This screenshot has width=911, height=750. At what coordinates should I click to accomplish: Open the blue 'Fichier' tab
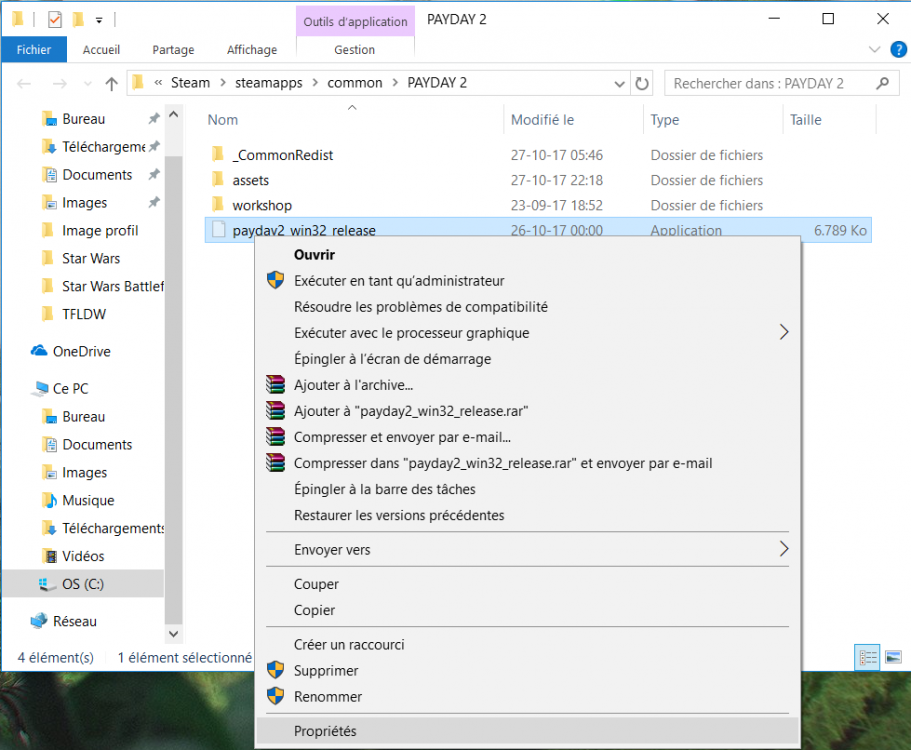[x=34, y=49]
